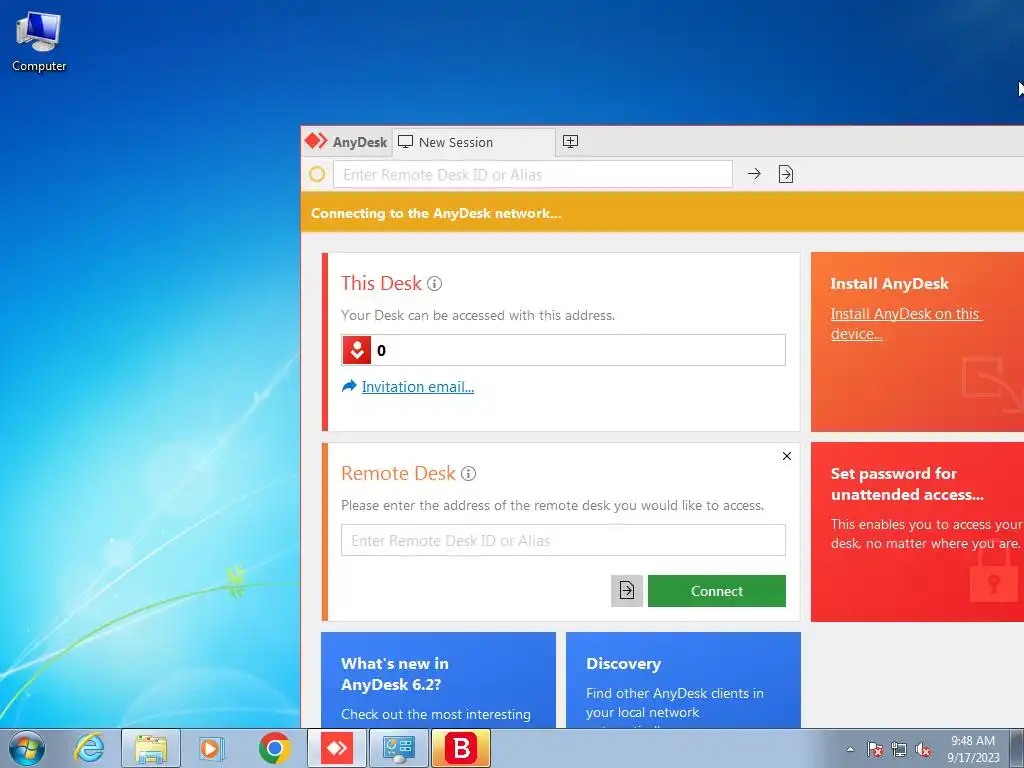Open the Invitation email link

tap(418, 387)
